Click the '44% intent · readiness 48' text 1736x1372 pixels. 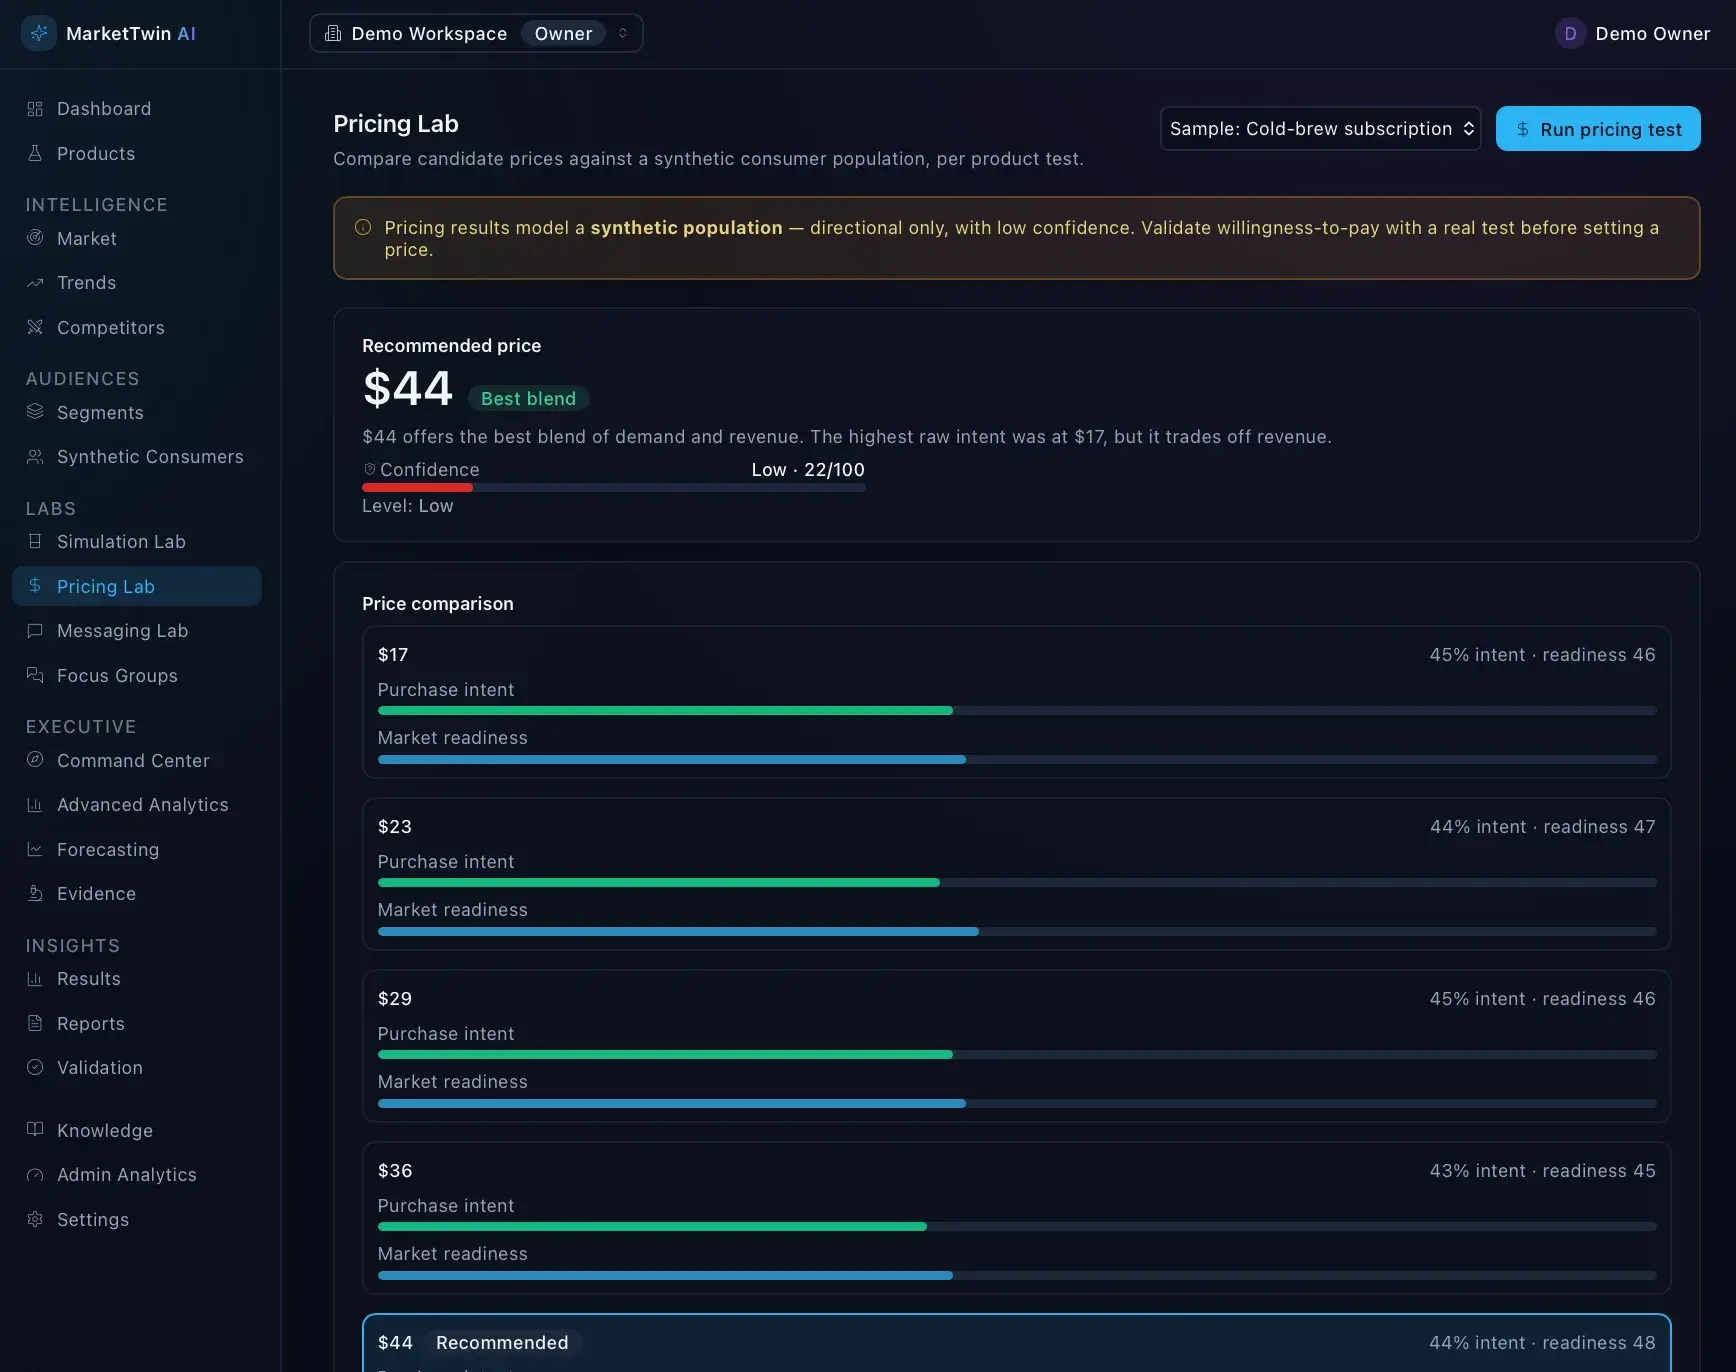tap(1542, 1343)
